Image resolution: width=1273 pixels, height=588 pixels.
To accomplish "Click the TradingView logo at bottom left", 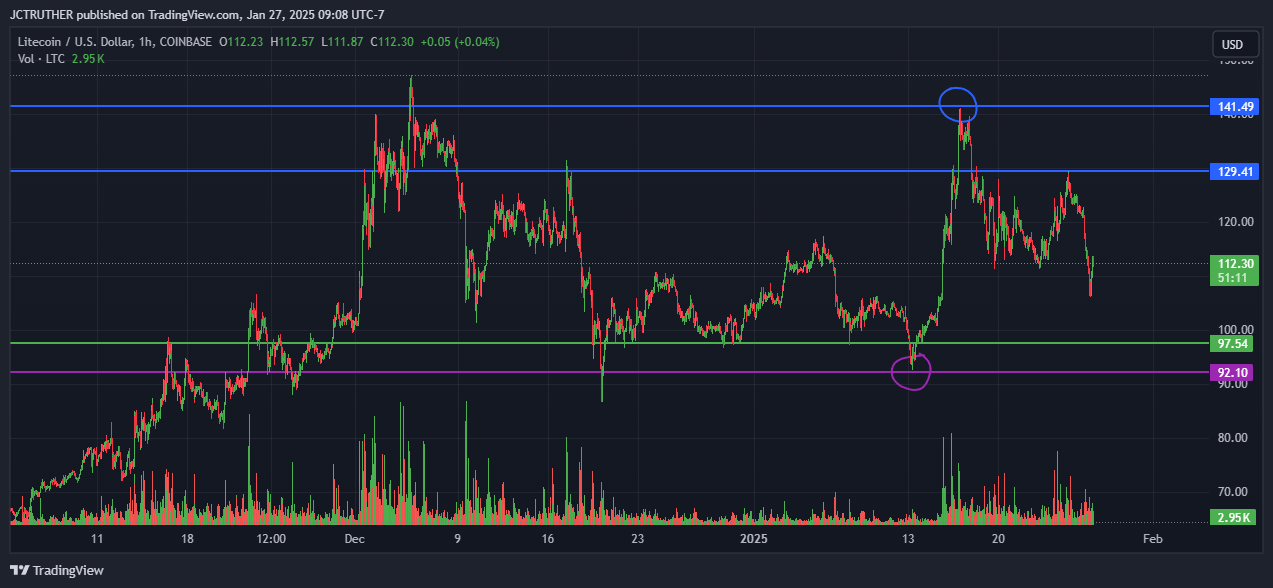I will pos(58,570).
